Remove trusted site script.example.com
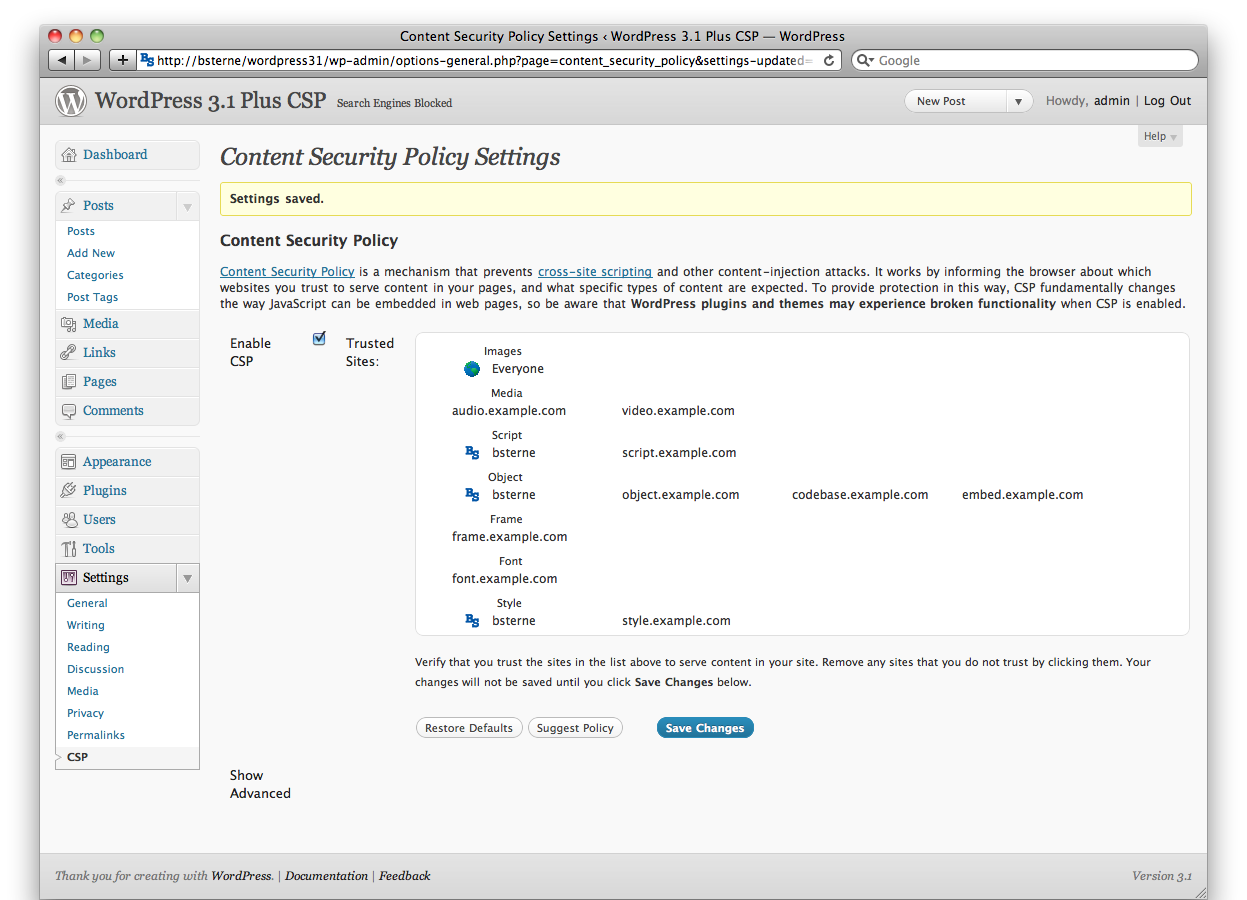Viewport: 1247px width, 900px height. (679, 453)
